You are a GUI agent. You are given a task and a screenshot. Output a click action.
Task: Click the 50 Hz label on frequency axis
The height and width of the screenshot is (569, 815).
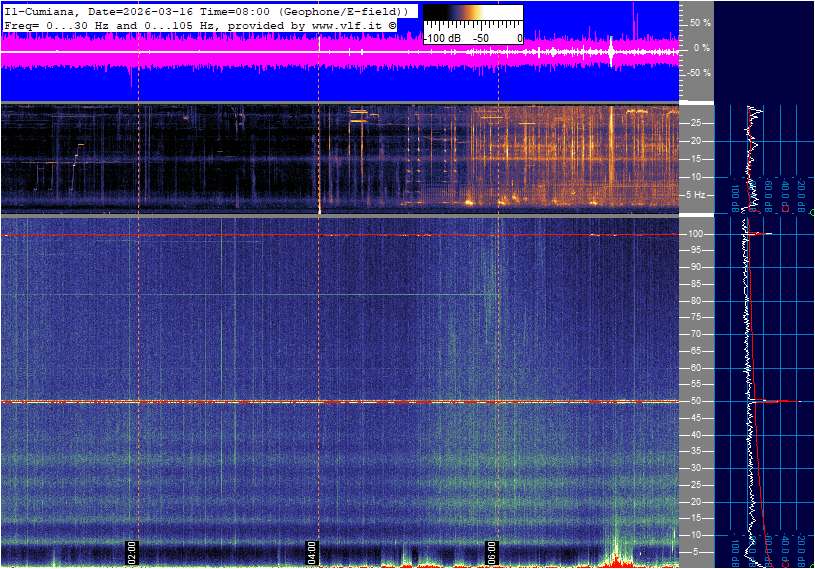tap(697, 401)
